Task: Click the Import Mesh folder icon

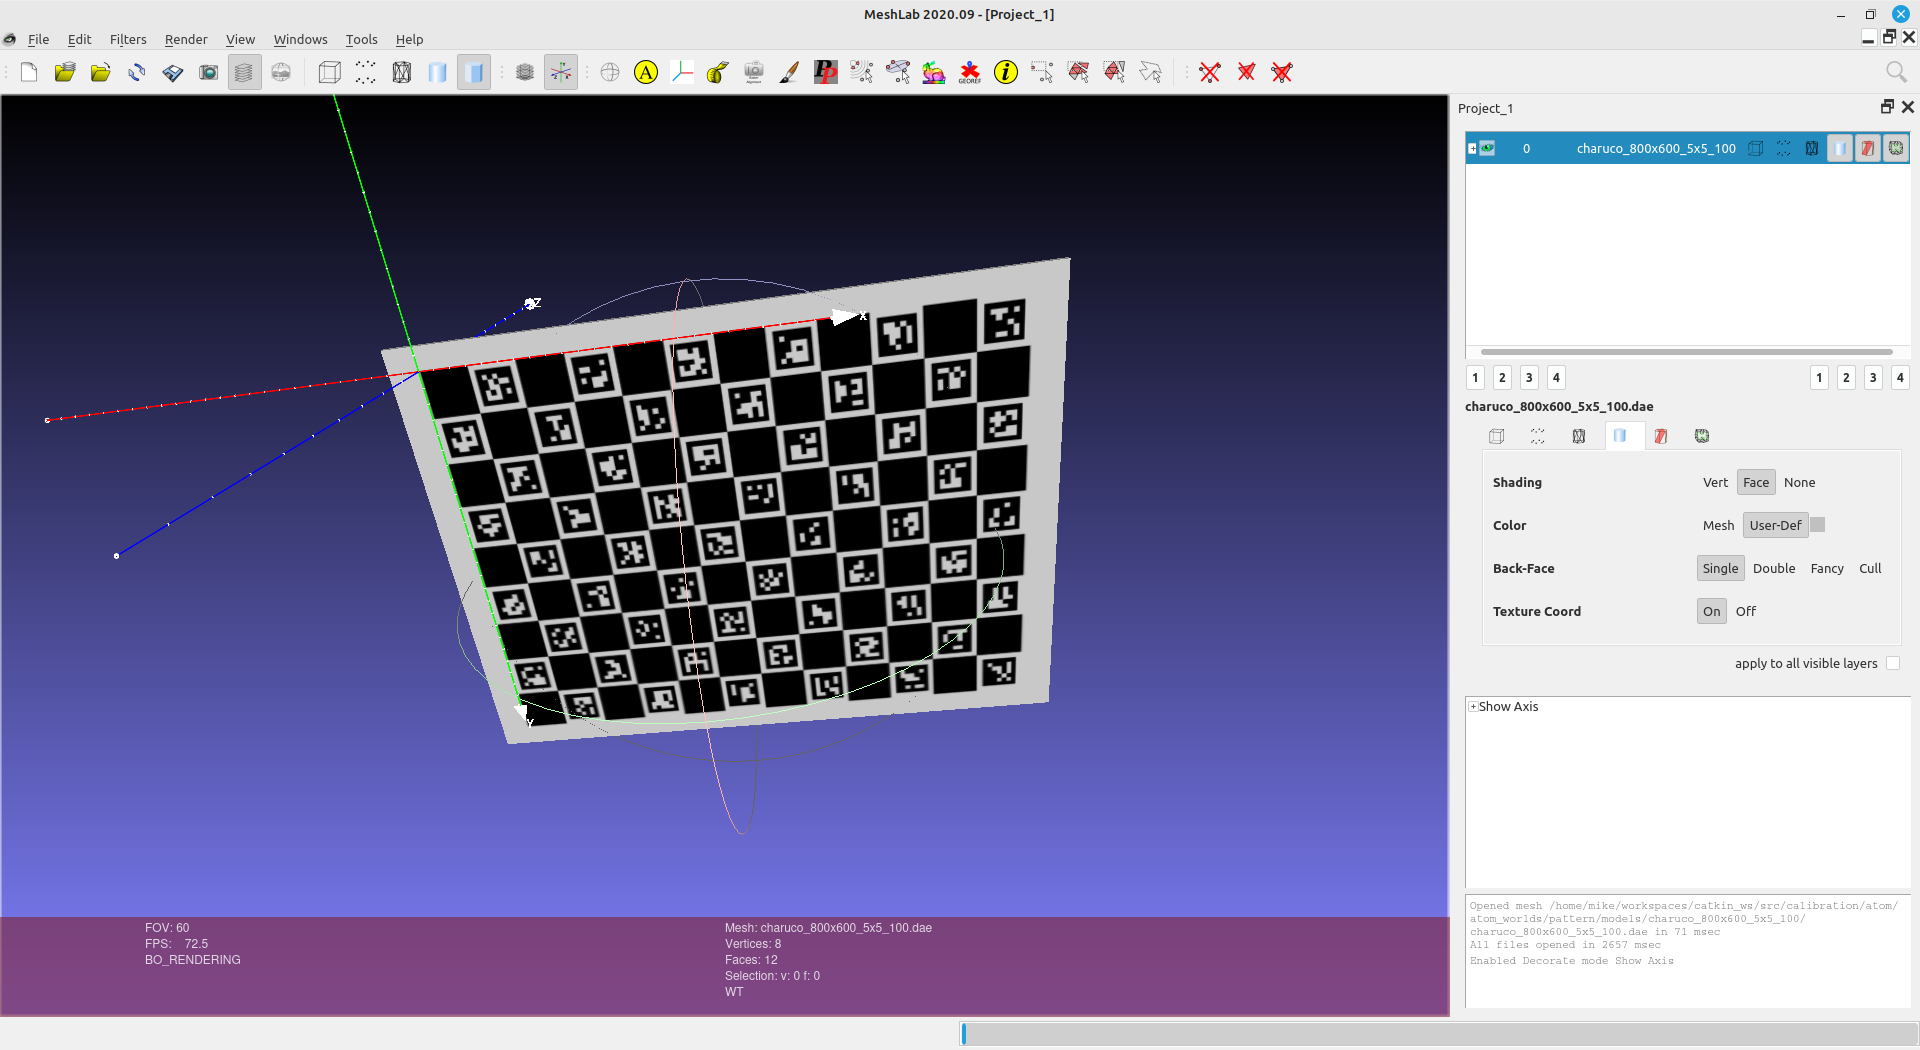Action: [x=101, y=72]
